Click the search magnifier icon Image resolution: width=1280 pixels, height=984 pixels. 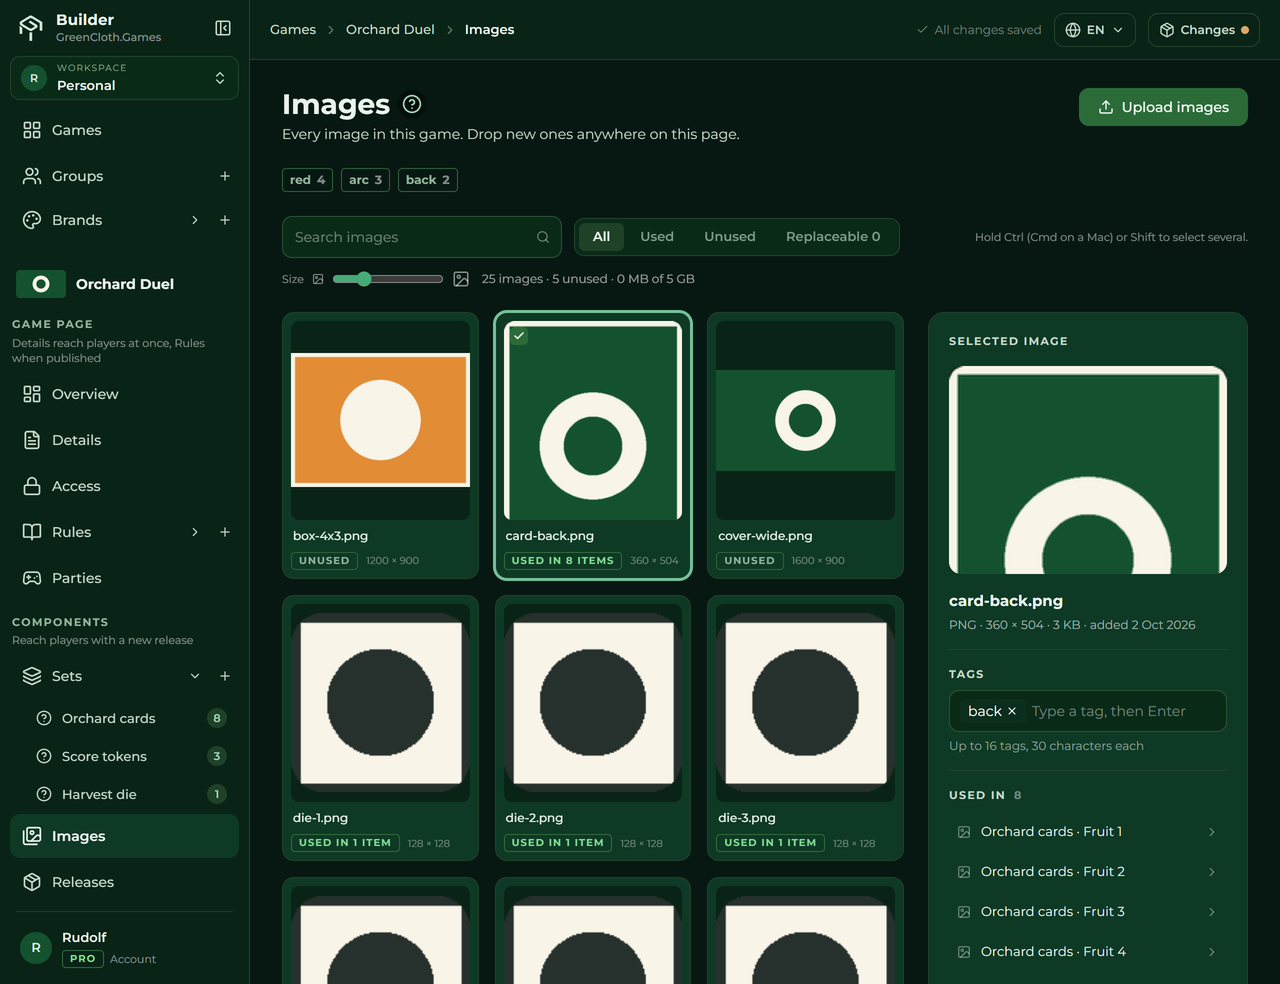543,237
